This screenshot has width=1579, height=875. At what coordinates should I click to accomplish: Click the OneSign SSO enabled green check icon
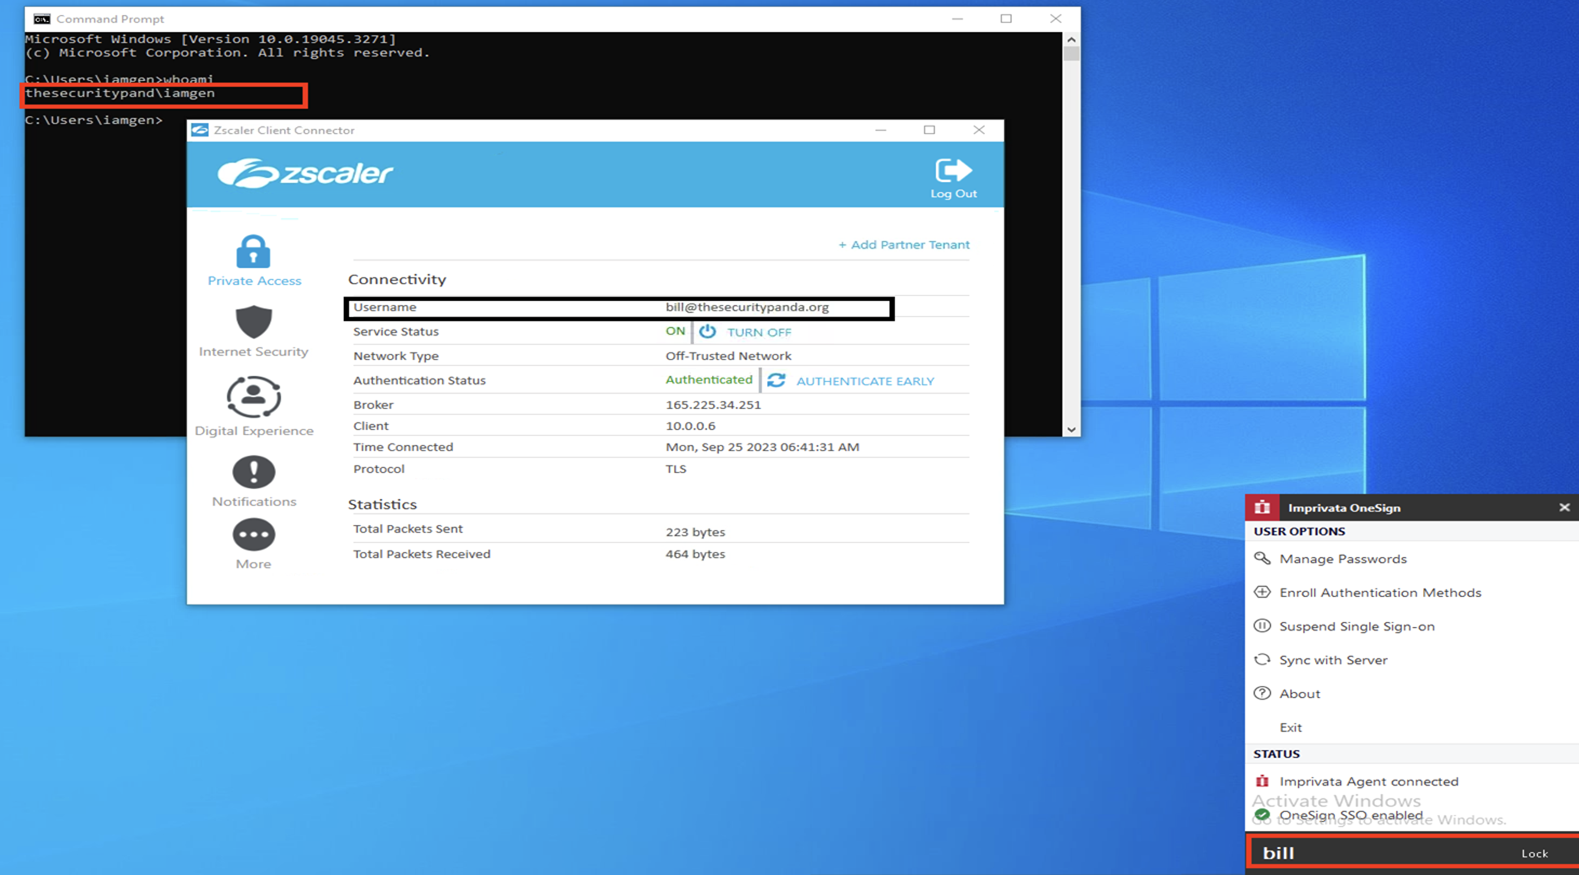click(1262, 815)
